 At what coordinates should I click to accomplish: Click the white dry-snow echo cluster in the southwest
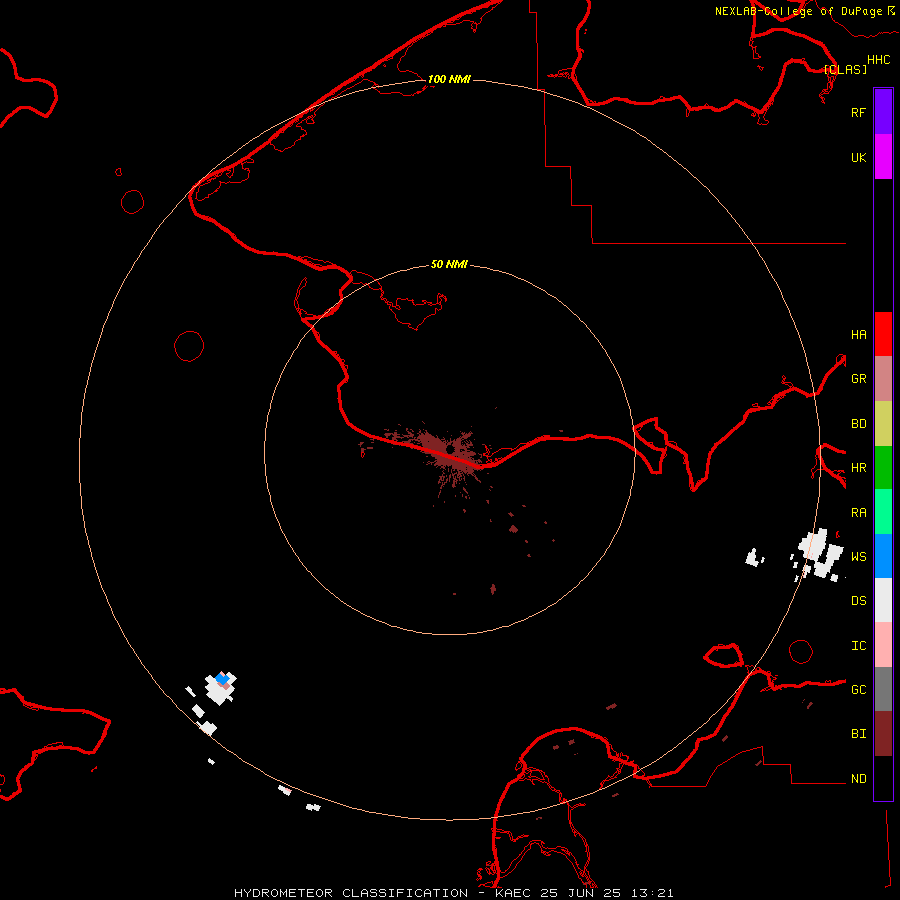coord(220,688)
